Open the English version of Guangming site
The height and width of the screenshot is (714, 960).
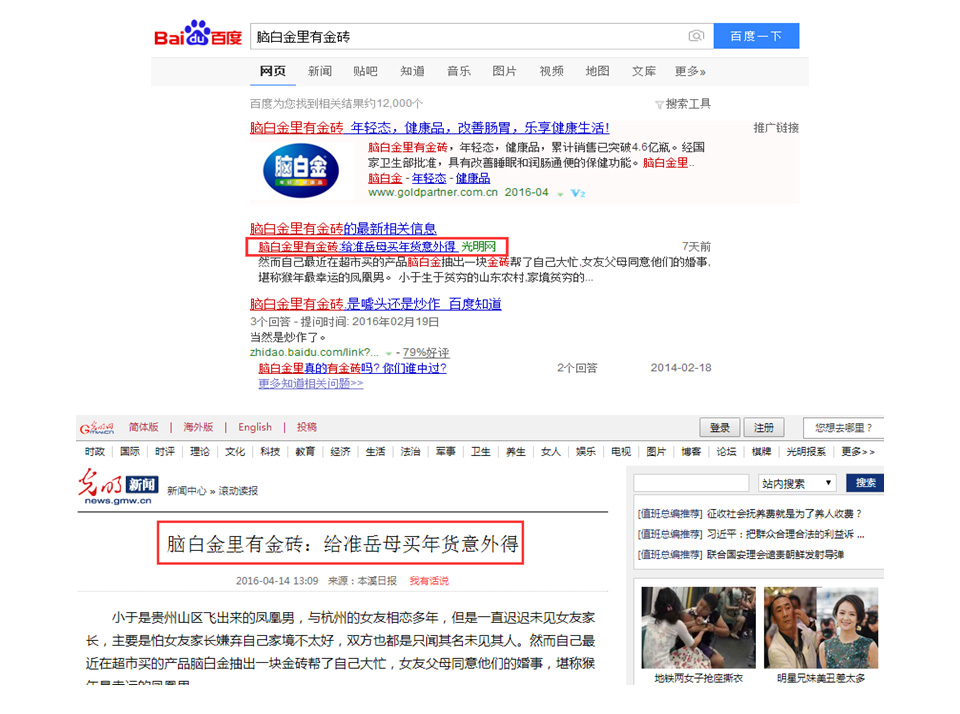coord(255,426)
